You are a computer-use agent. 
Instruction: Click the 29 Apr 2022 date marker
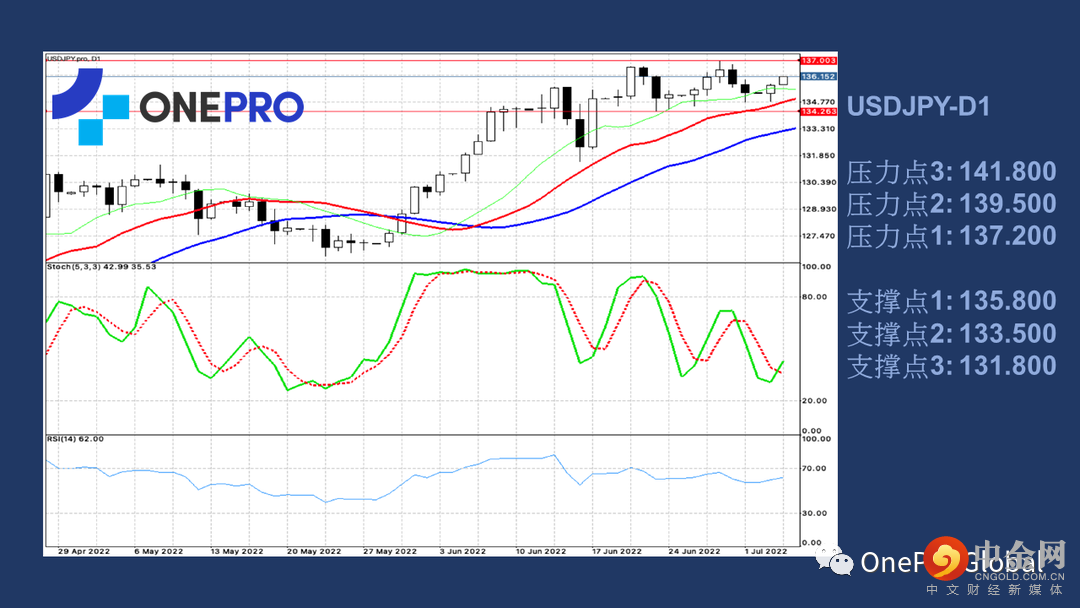(82, 550)
